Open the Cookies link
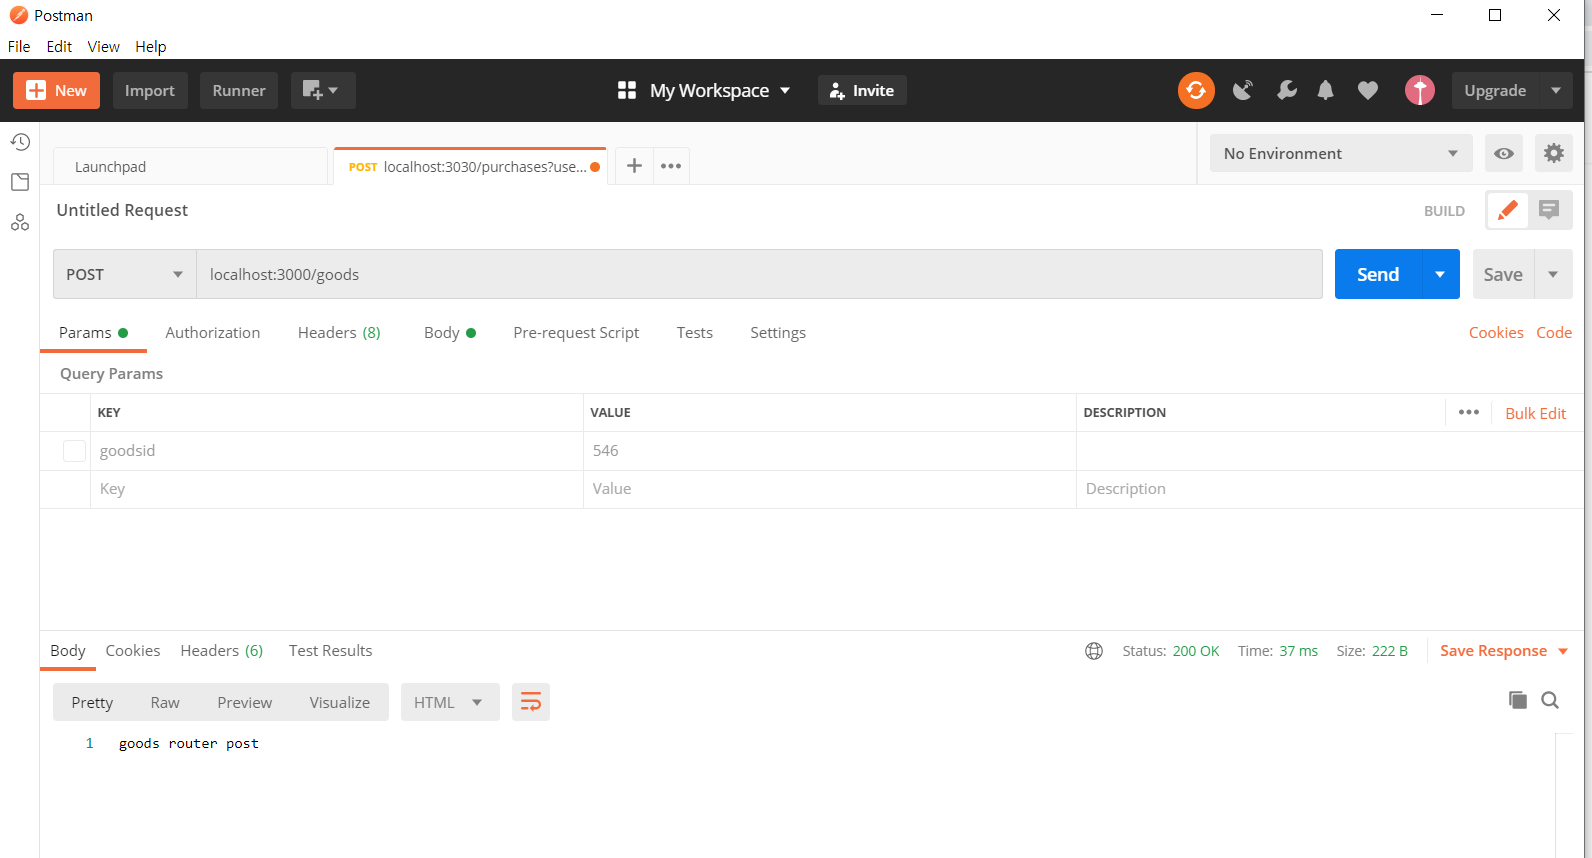Image resolution: width=1592 pixels, height=858 pixels. (x=1496, y=332)
